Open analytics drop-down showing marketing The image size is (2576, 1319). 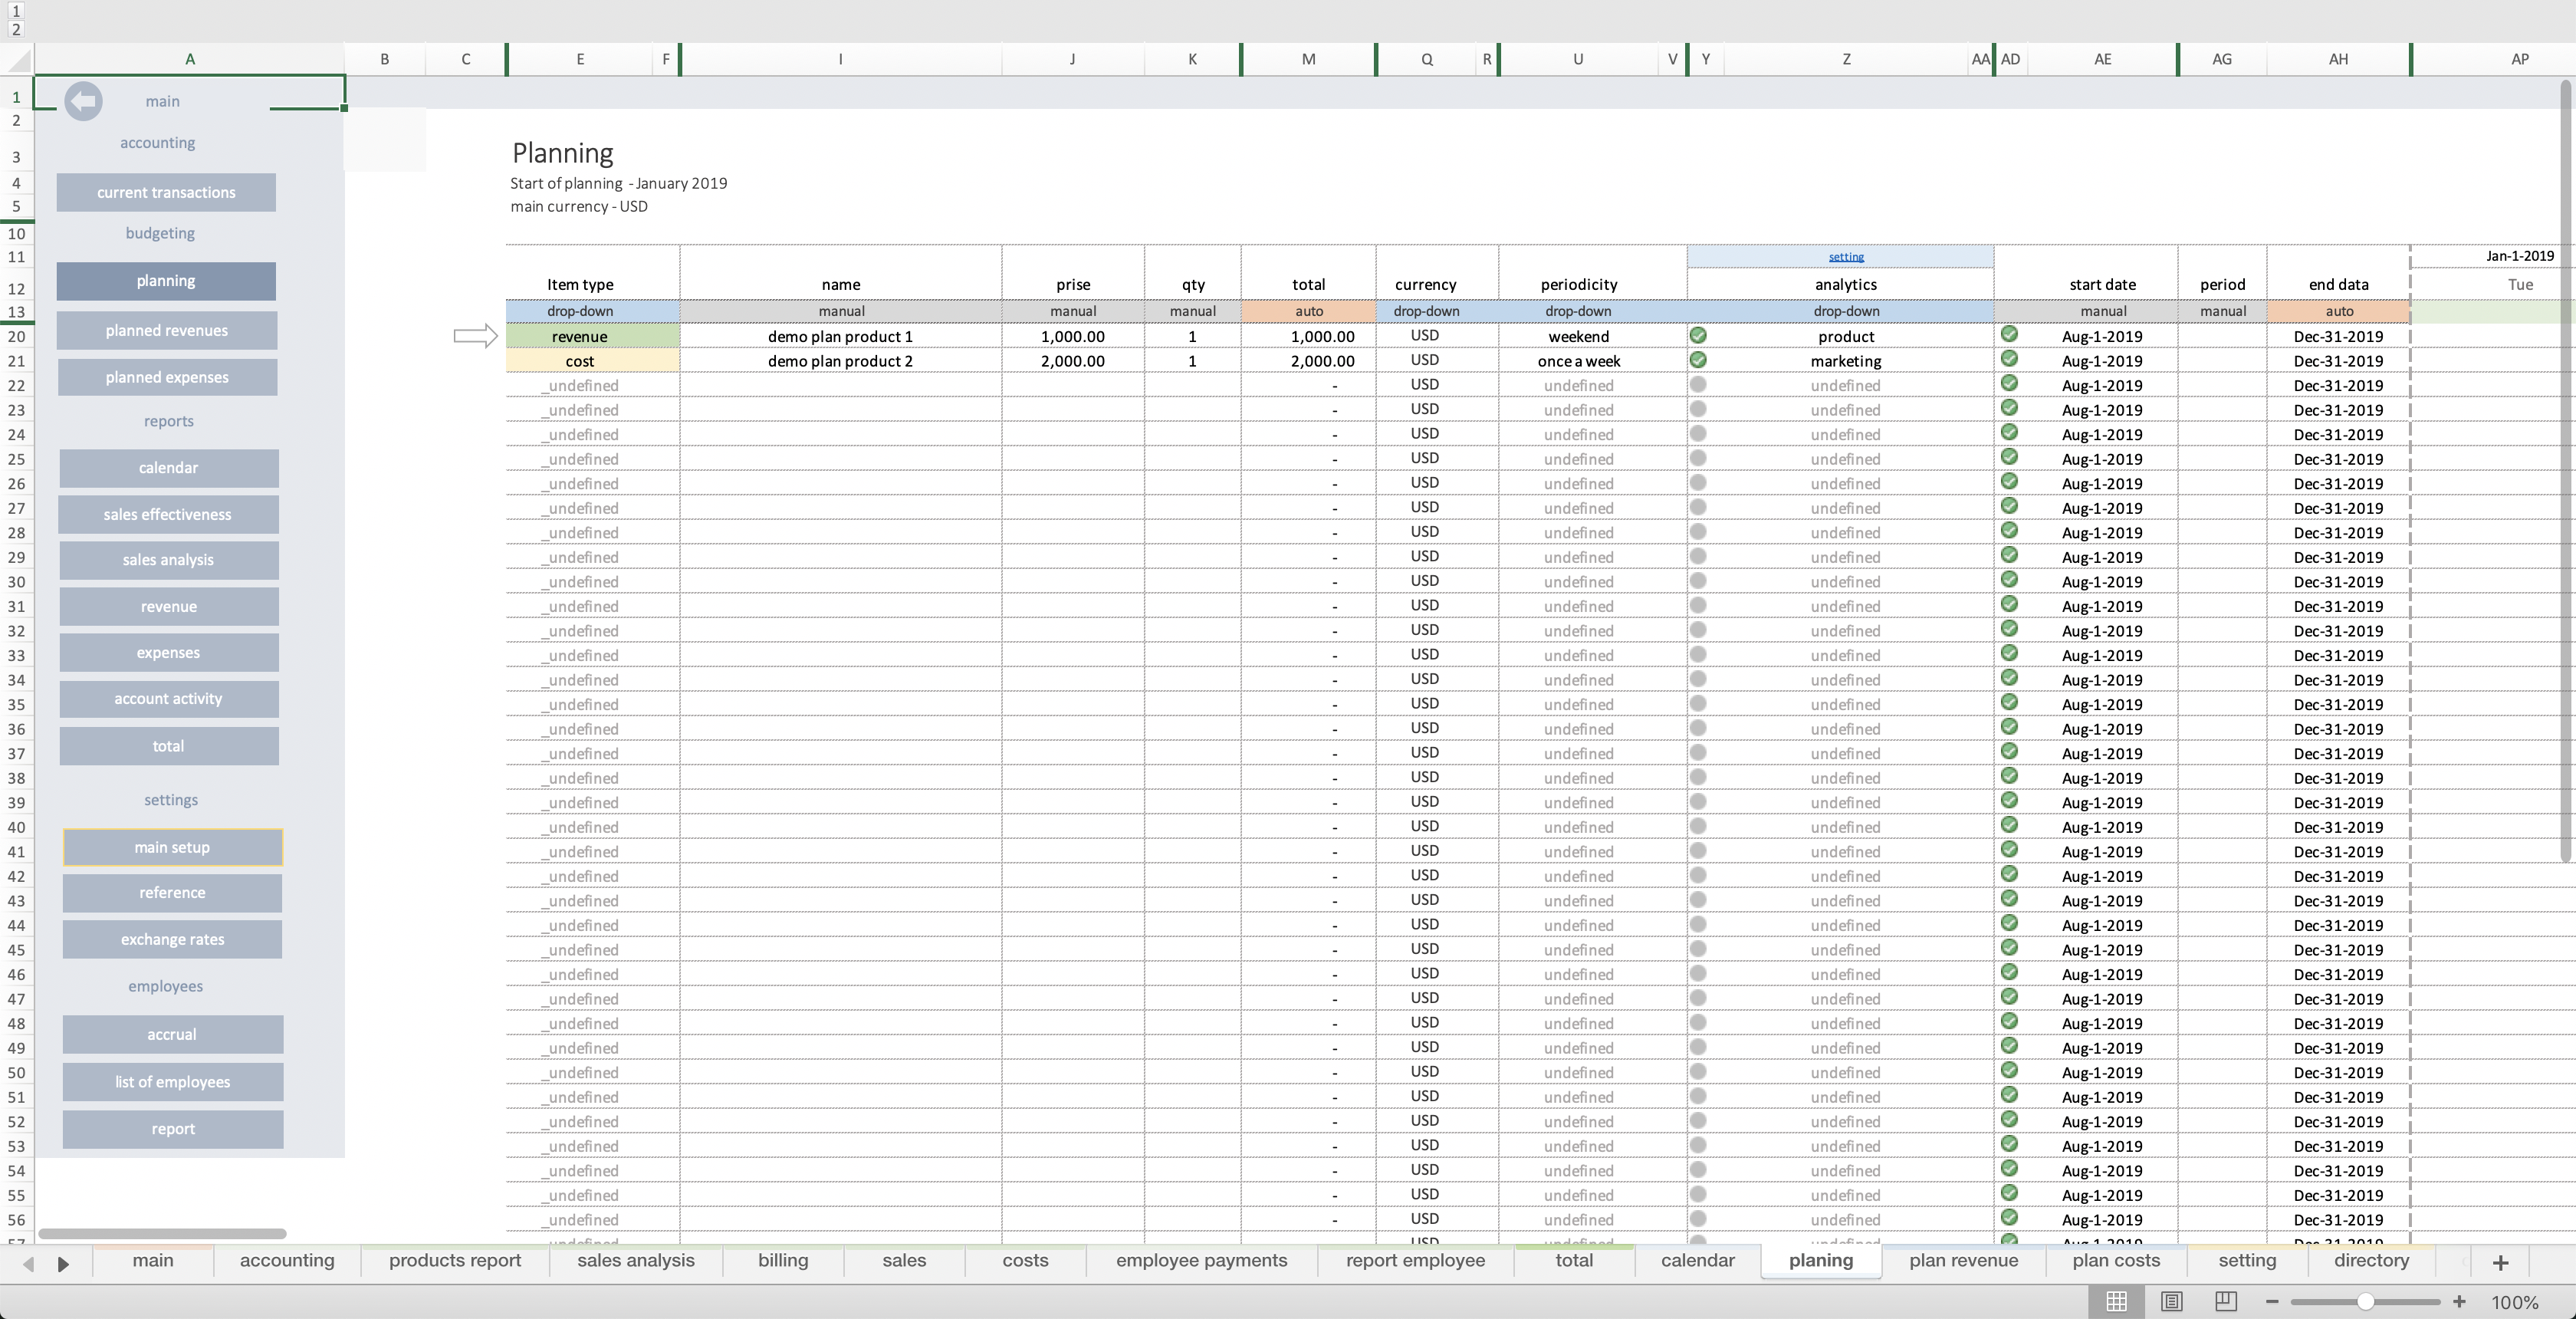point(1846,361)
